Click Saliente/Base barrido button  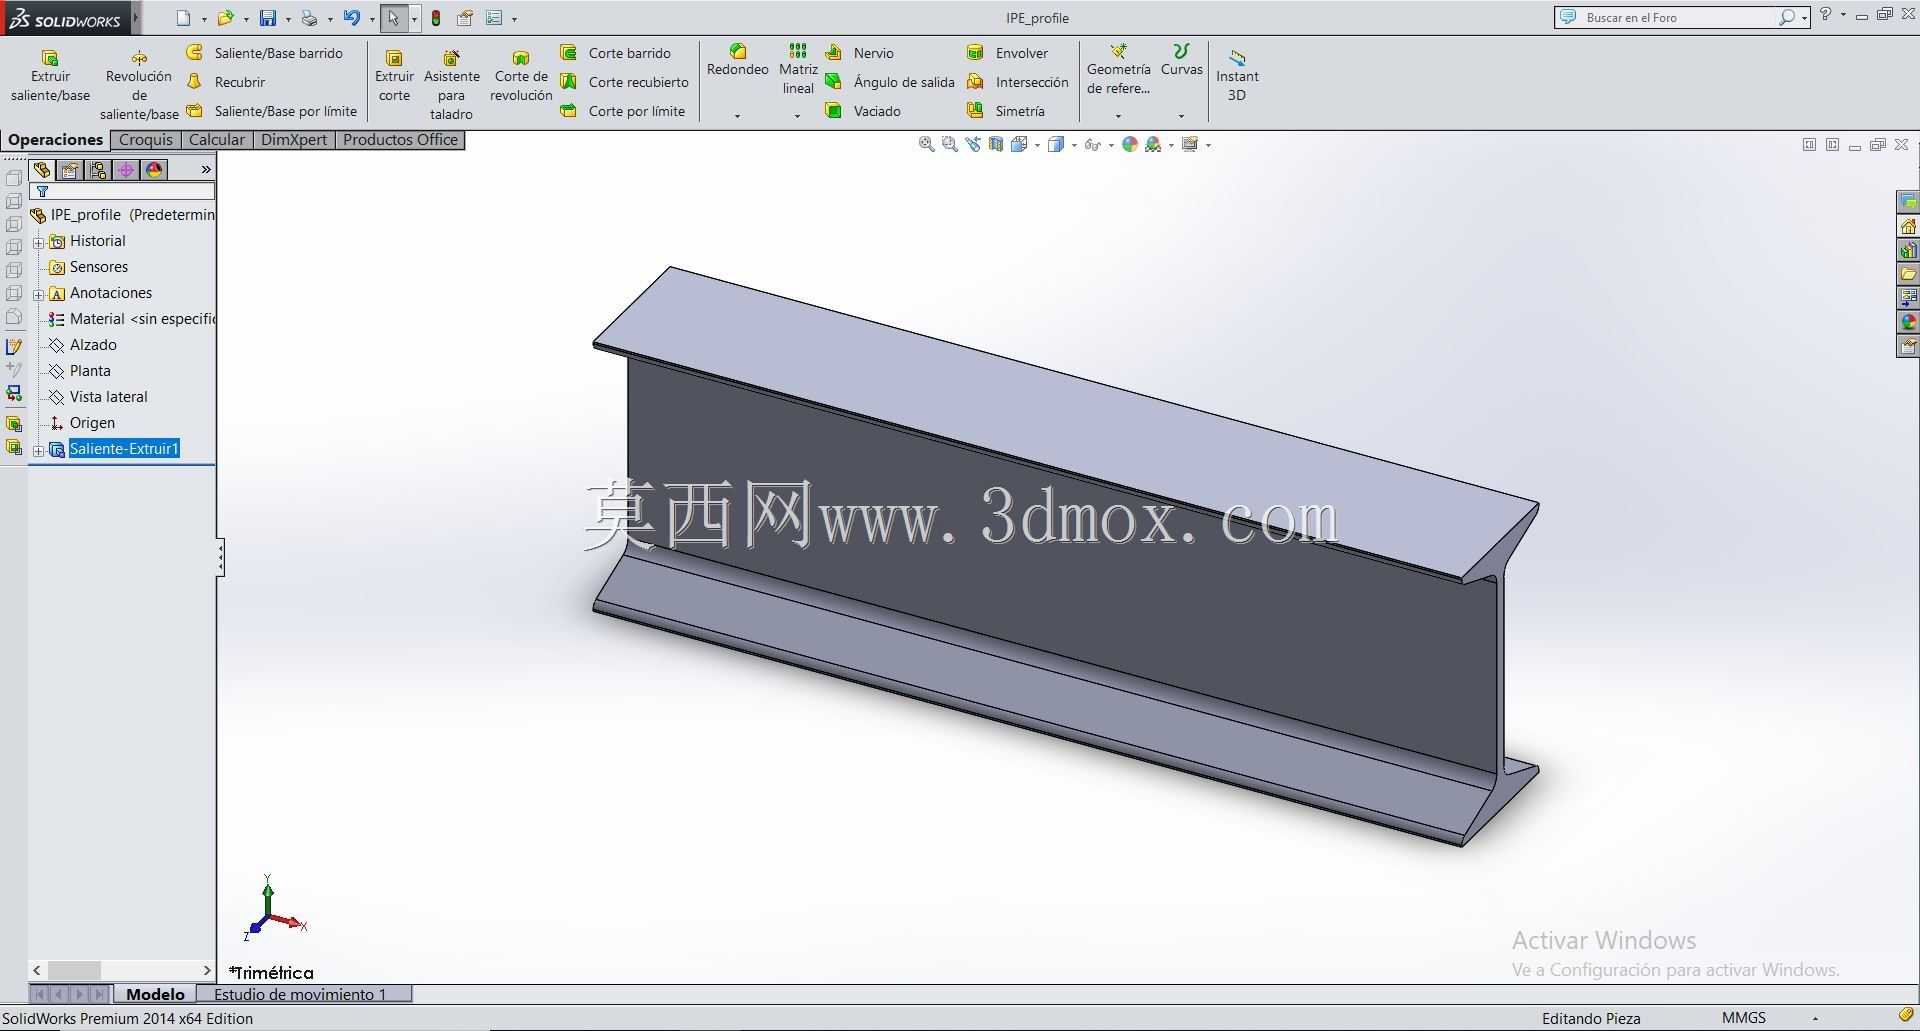click(x=265, y=53)
